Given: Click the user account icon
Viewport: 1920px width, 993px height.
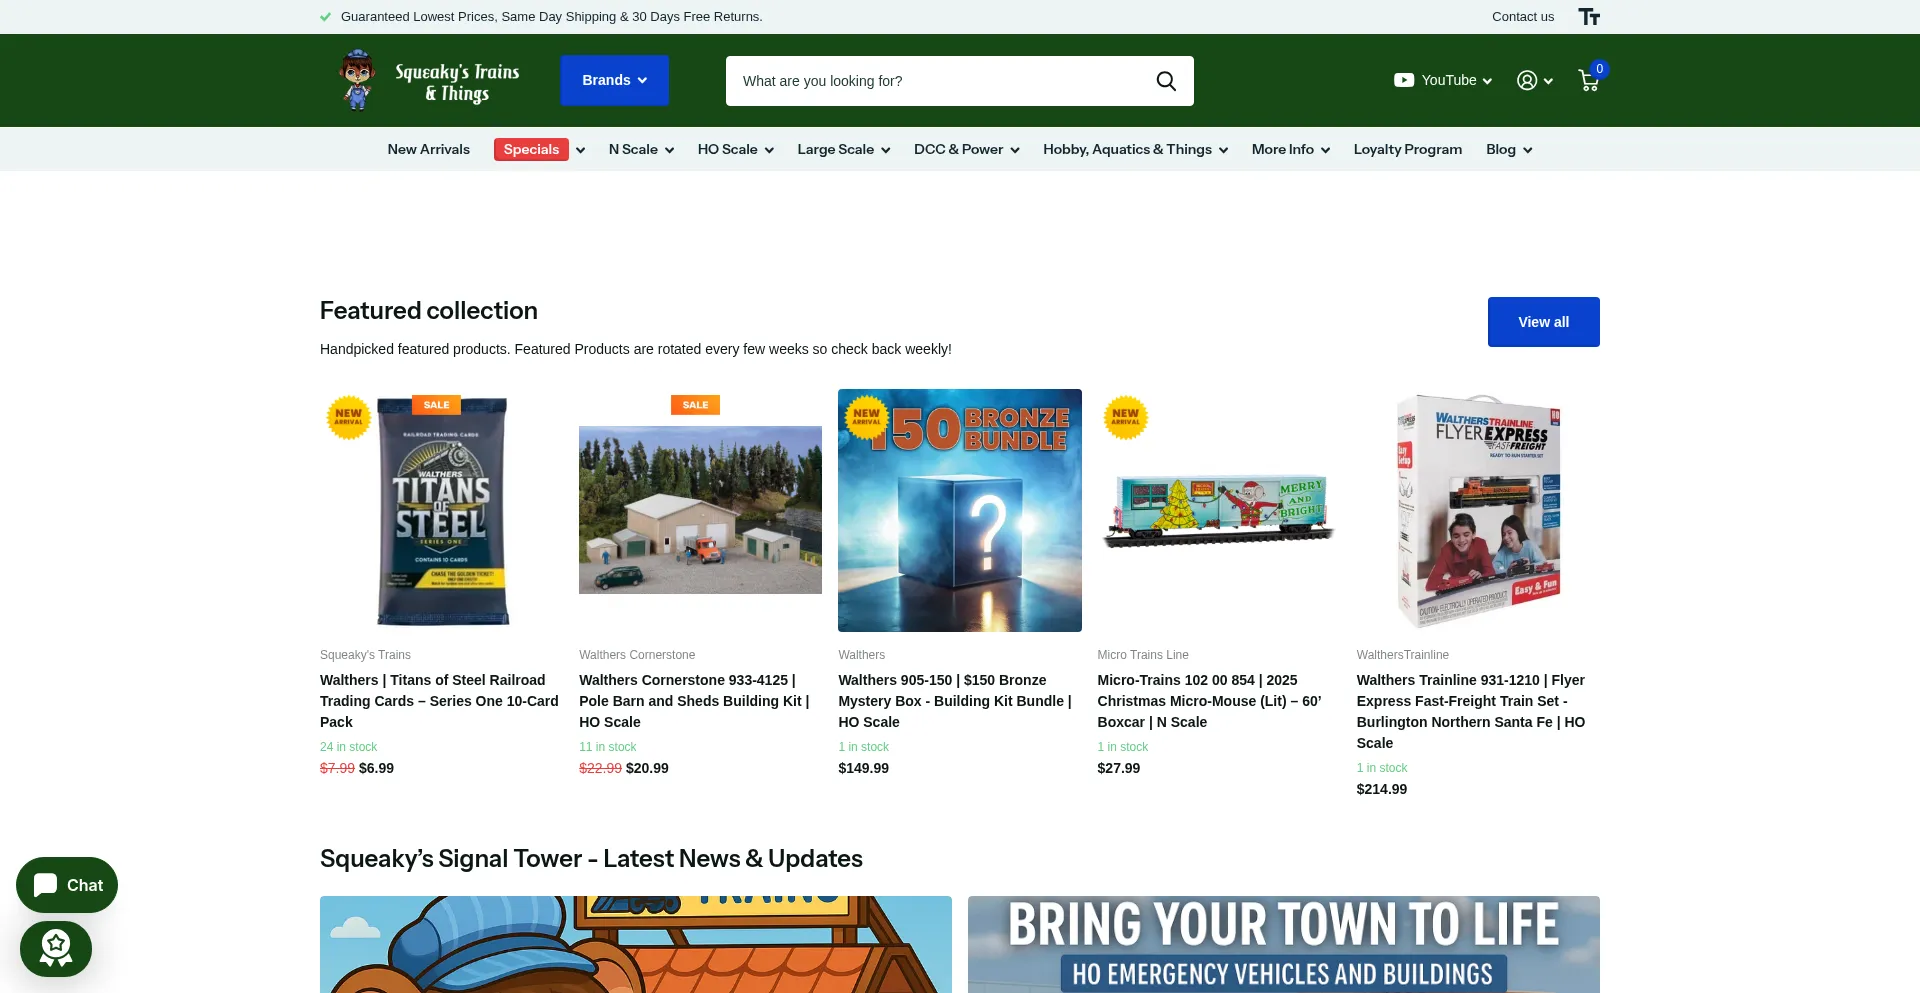Looking at the screenshot, I should [1527, 81].
